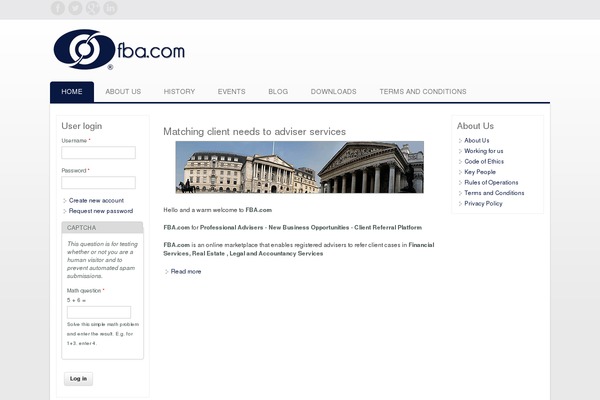This screenshot has width=600, height=400.
Task: Click the Log in button
Action: (x=78, y=379)
